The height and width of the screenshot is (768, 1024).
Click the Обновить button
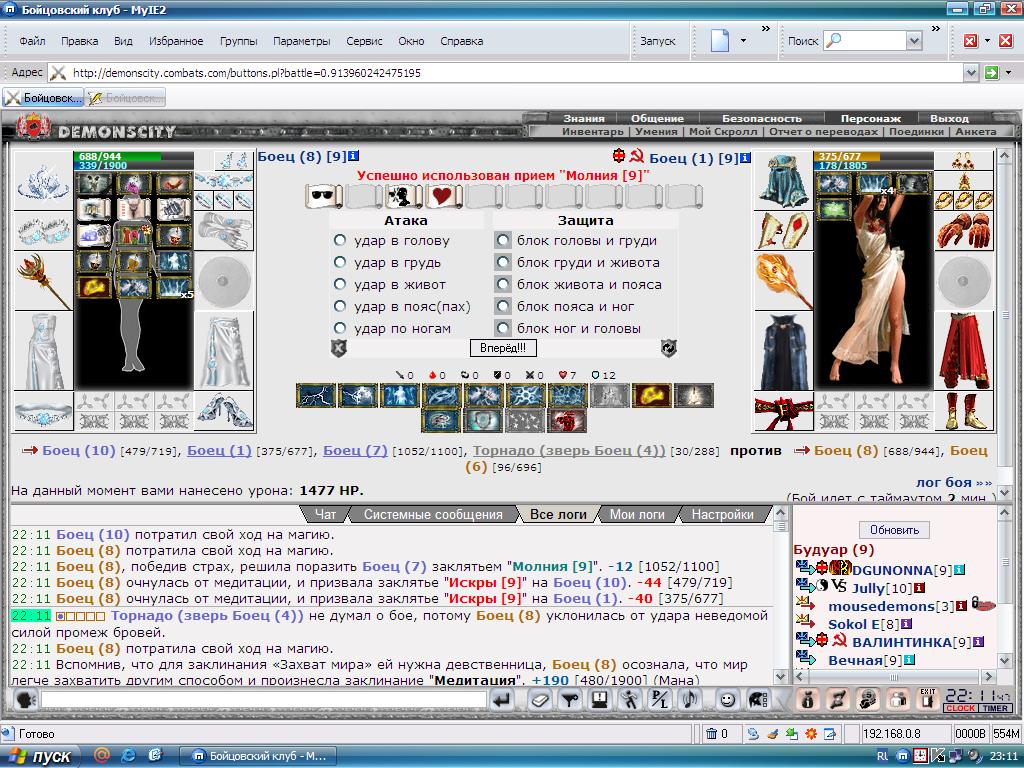[894, 530]
